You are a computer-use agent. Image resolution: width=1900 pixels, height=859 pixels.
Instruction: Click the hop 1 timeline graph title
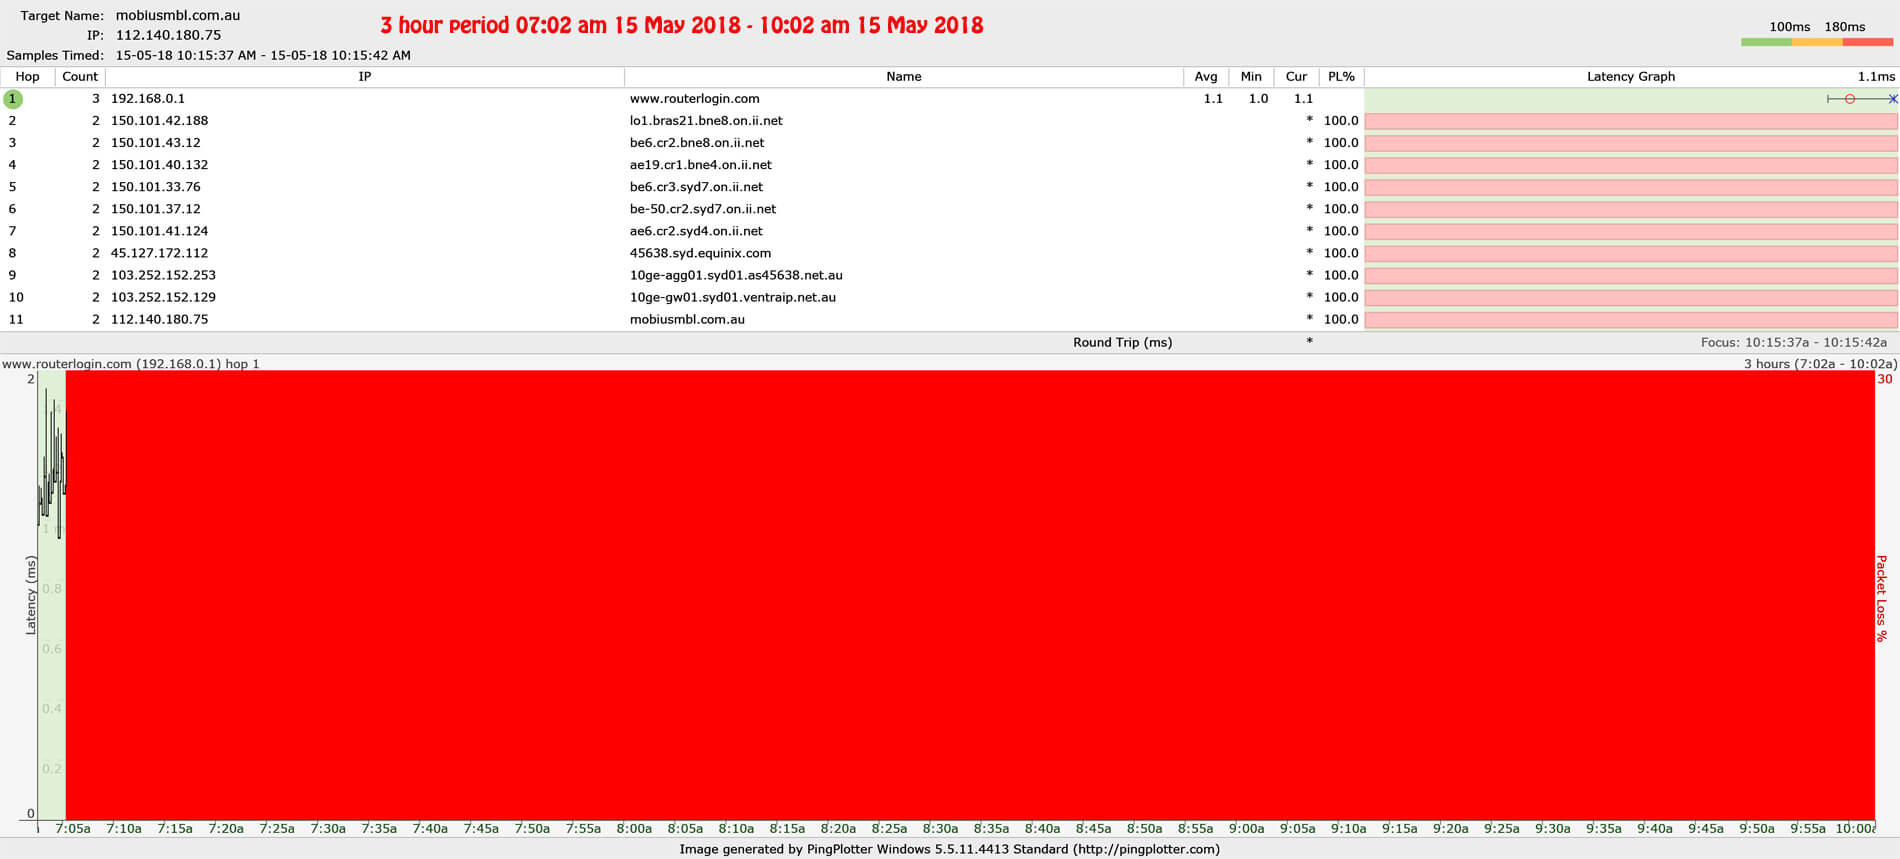point(130,364)
